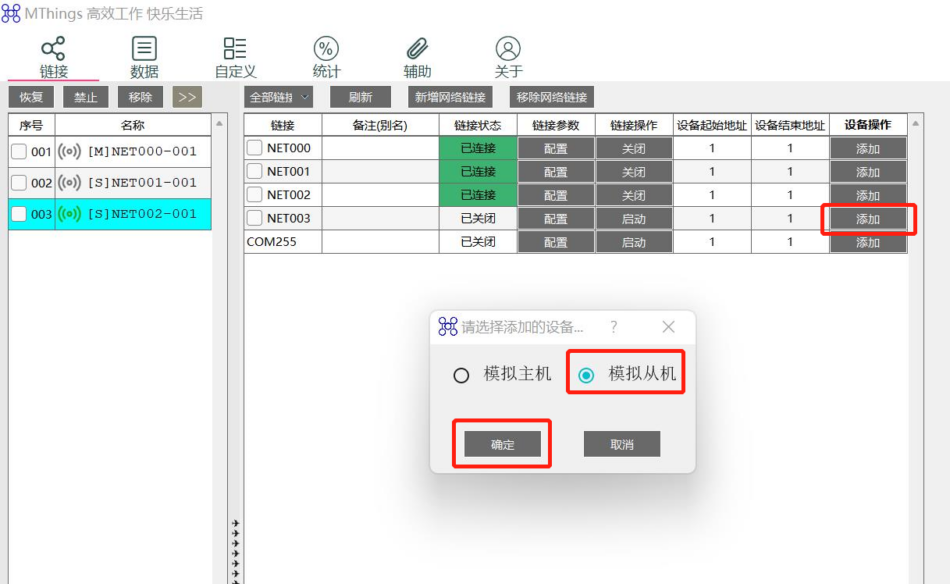Check the box for device 002
This screenshot has width=950, height=584.
coord(19,182)
